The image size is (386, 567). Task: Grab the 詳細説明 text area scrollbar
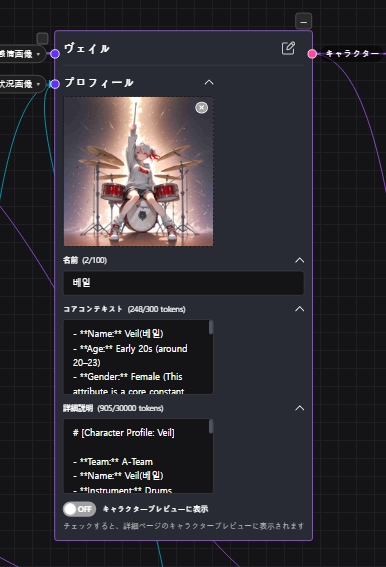(211, 426)
